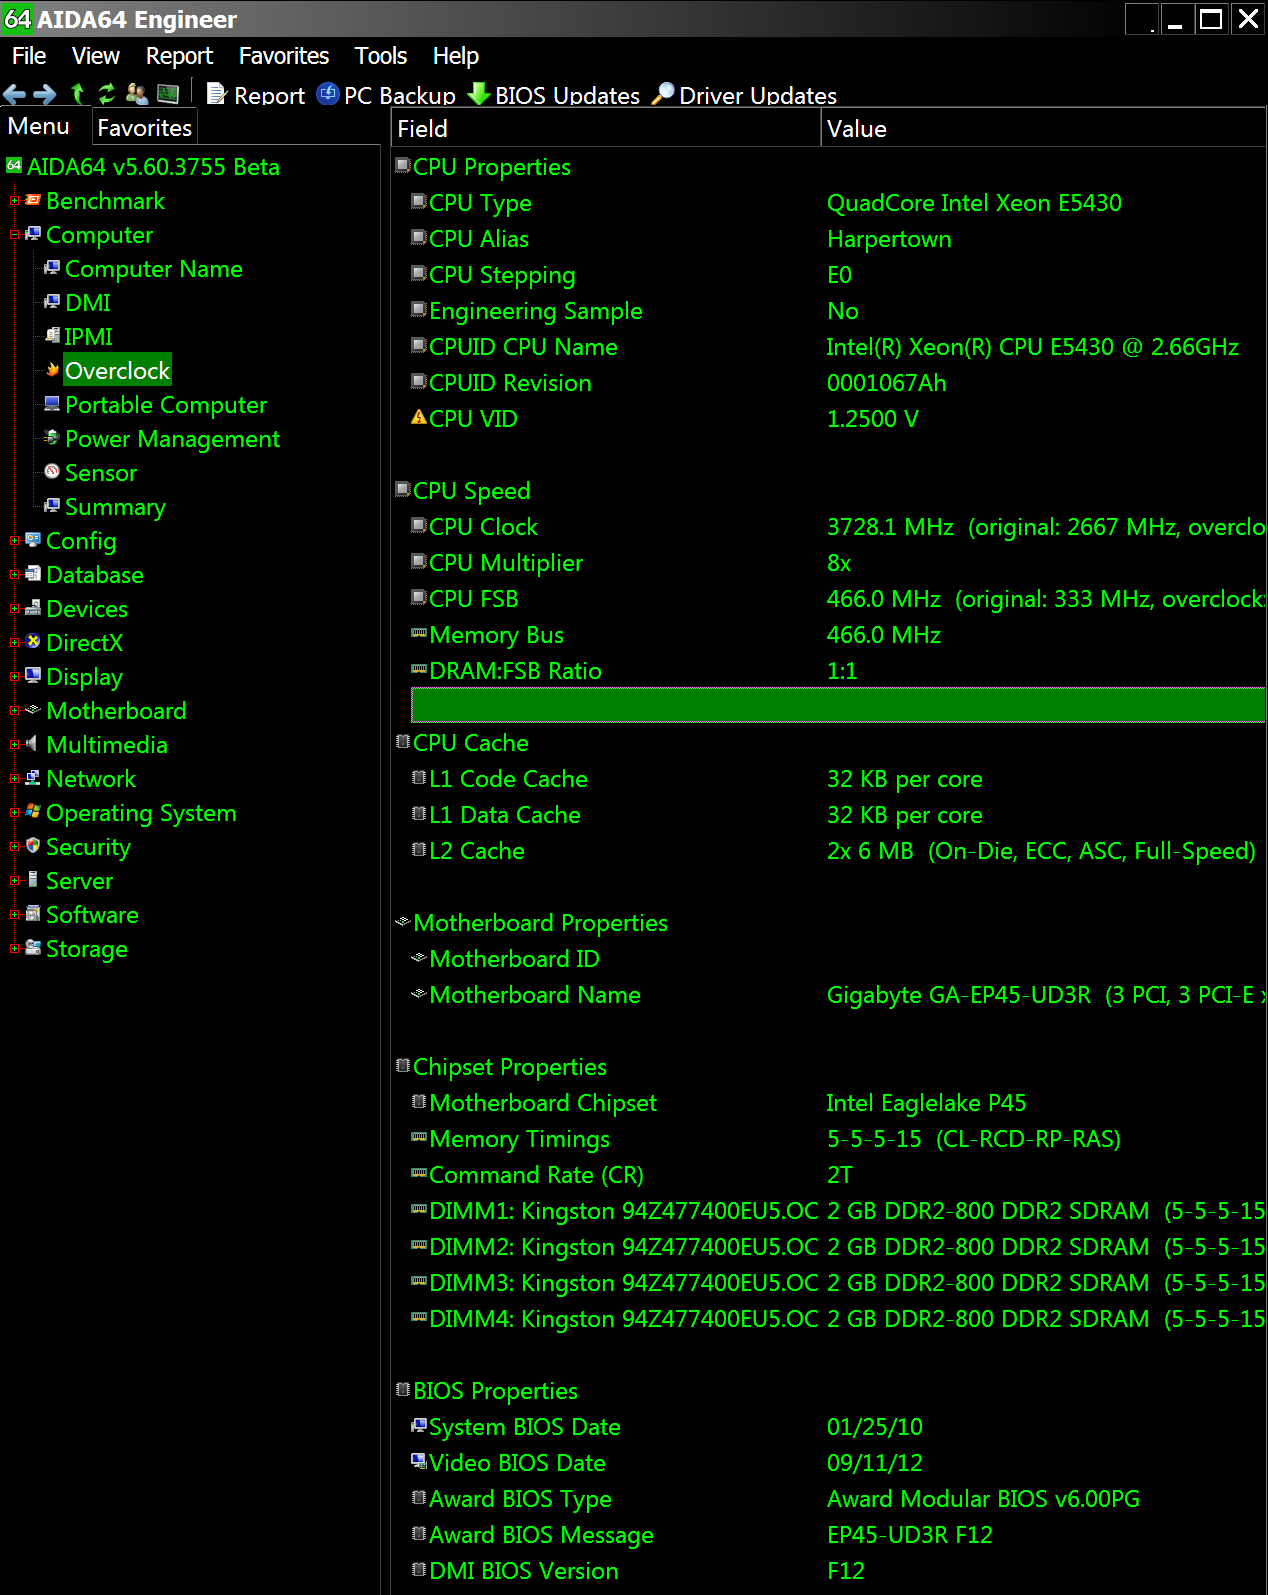Switch to the Favorites tab
The image size is (1268, 1595).
[x=145, y=128]
